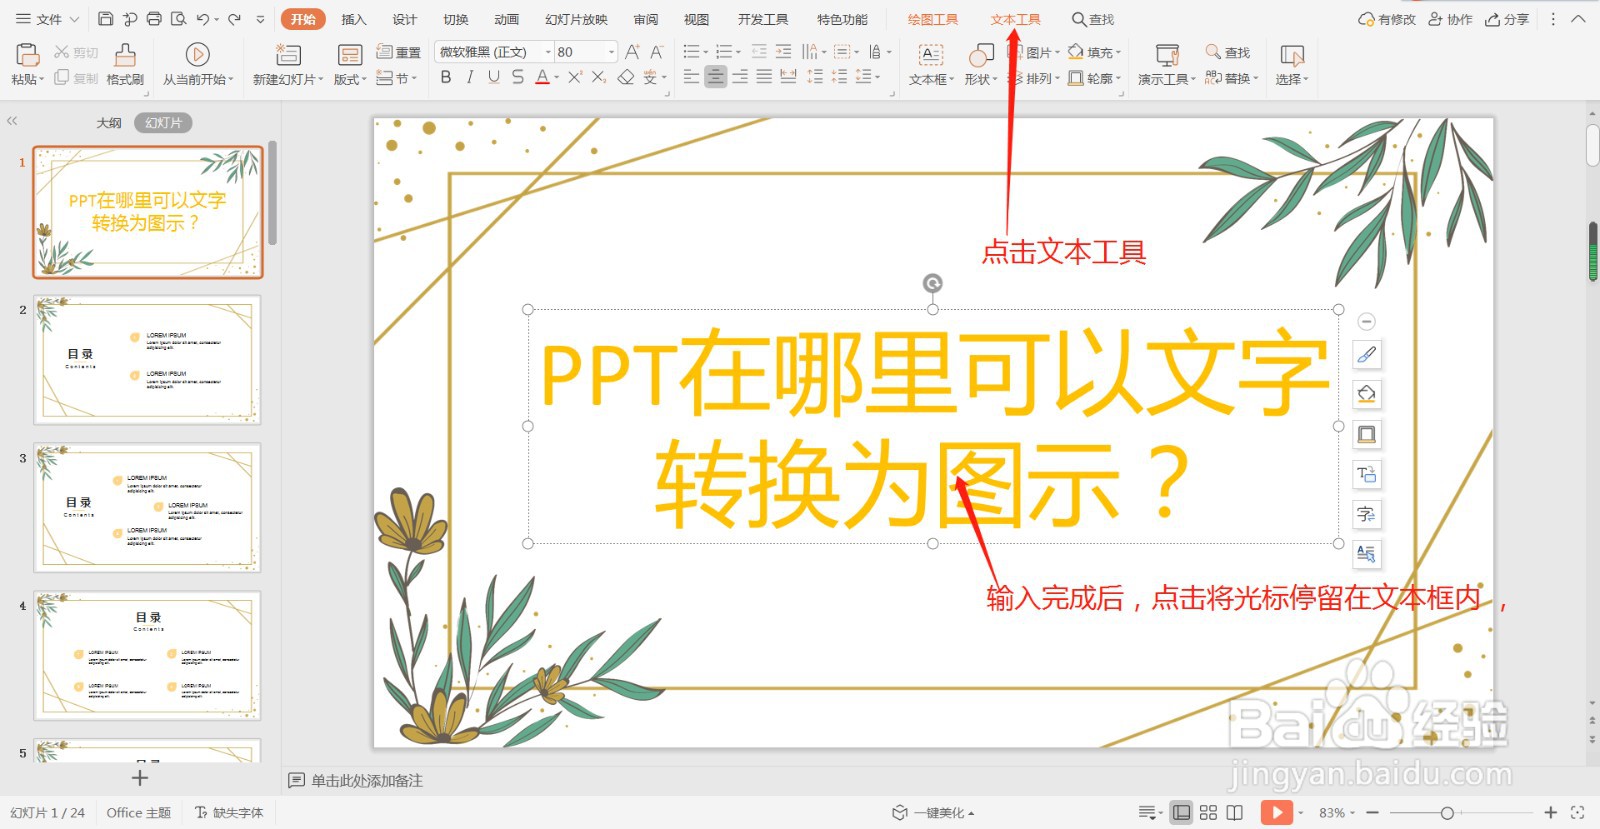
Task: Toggle center text alignment
Action: (715, 77)
